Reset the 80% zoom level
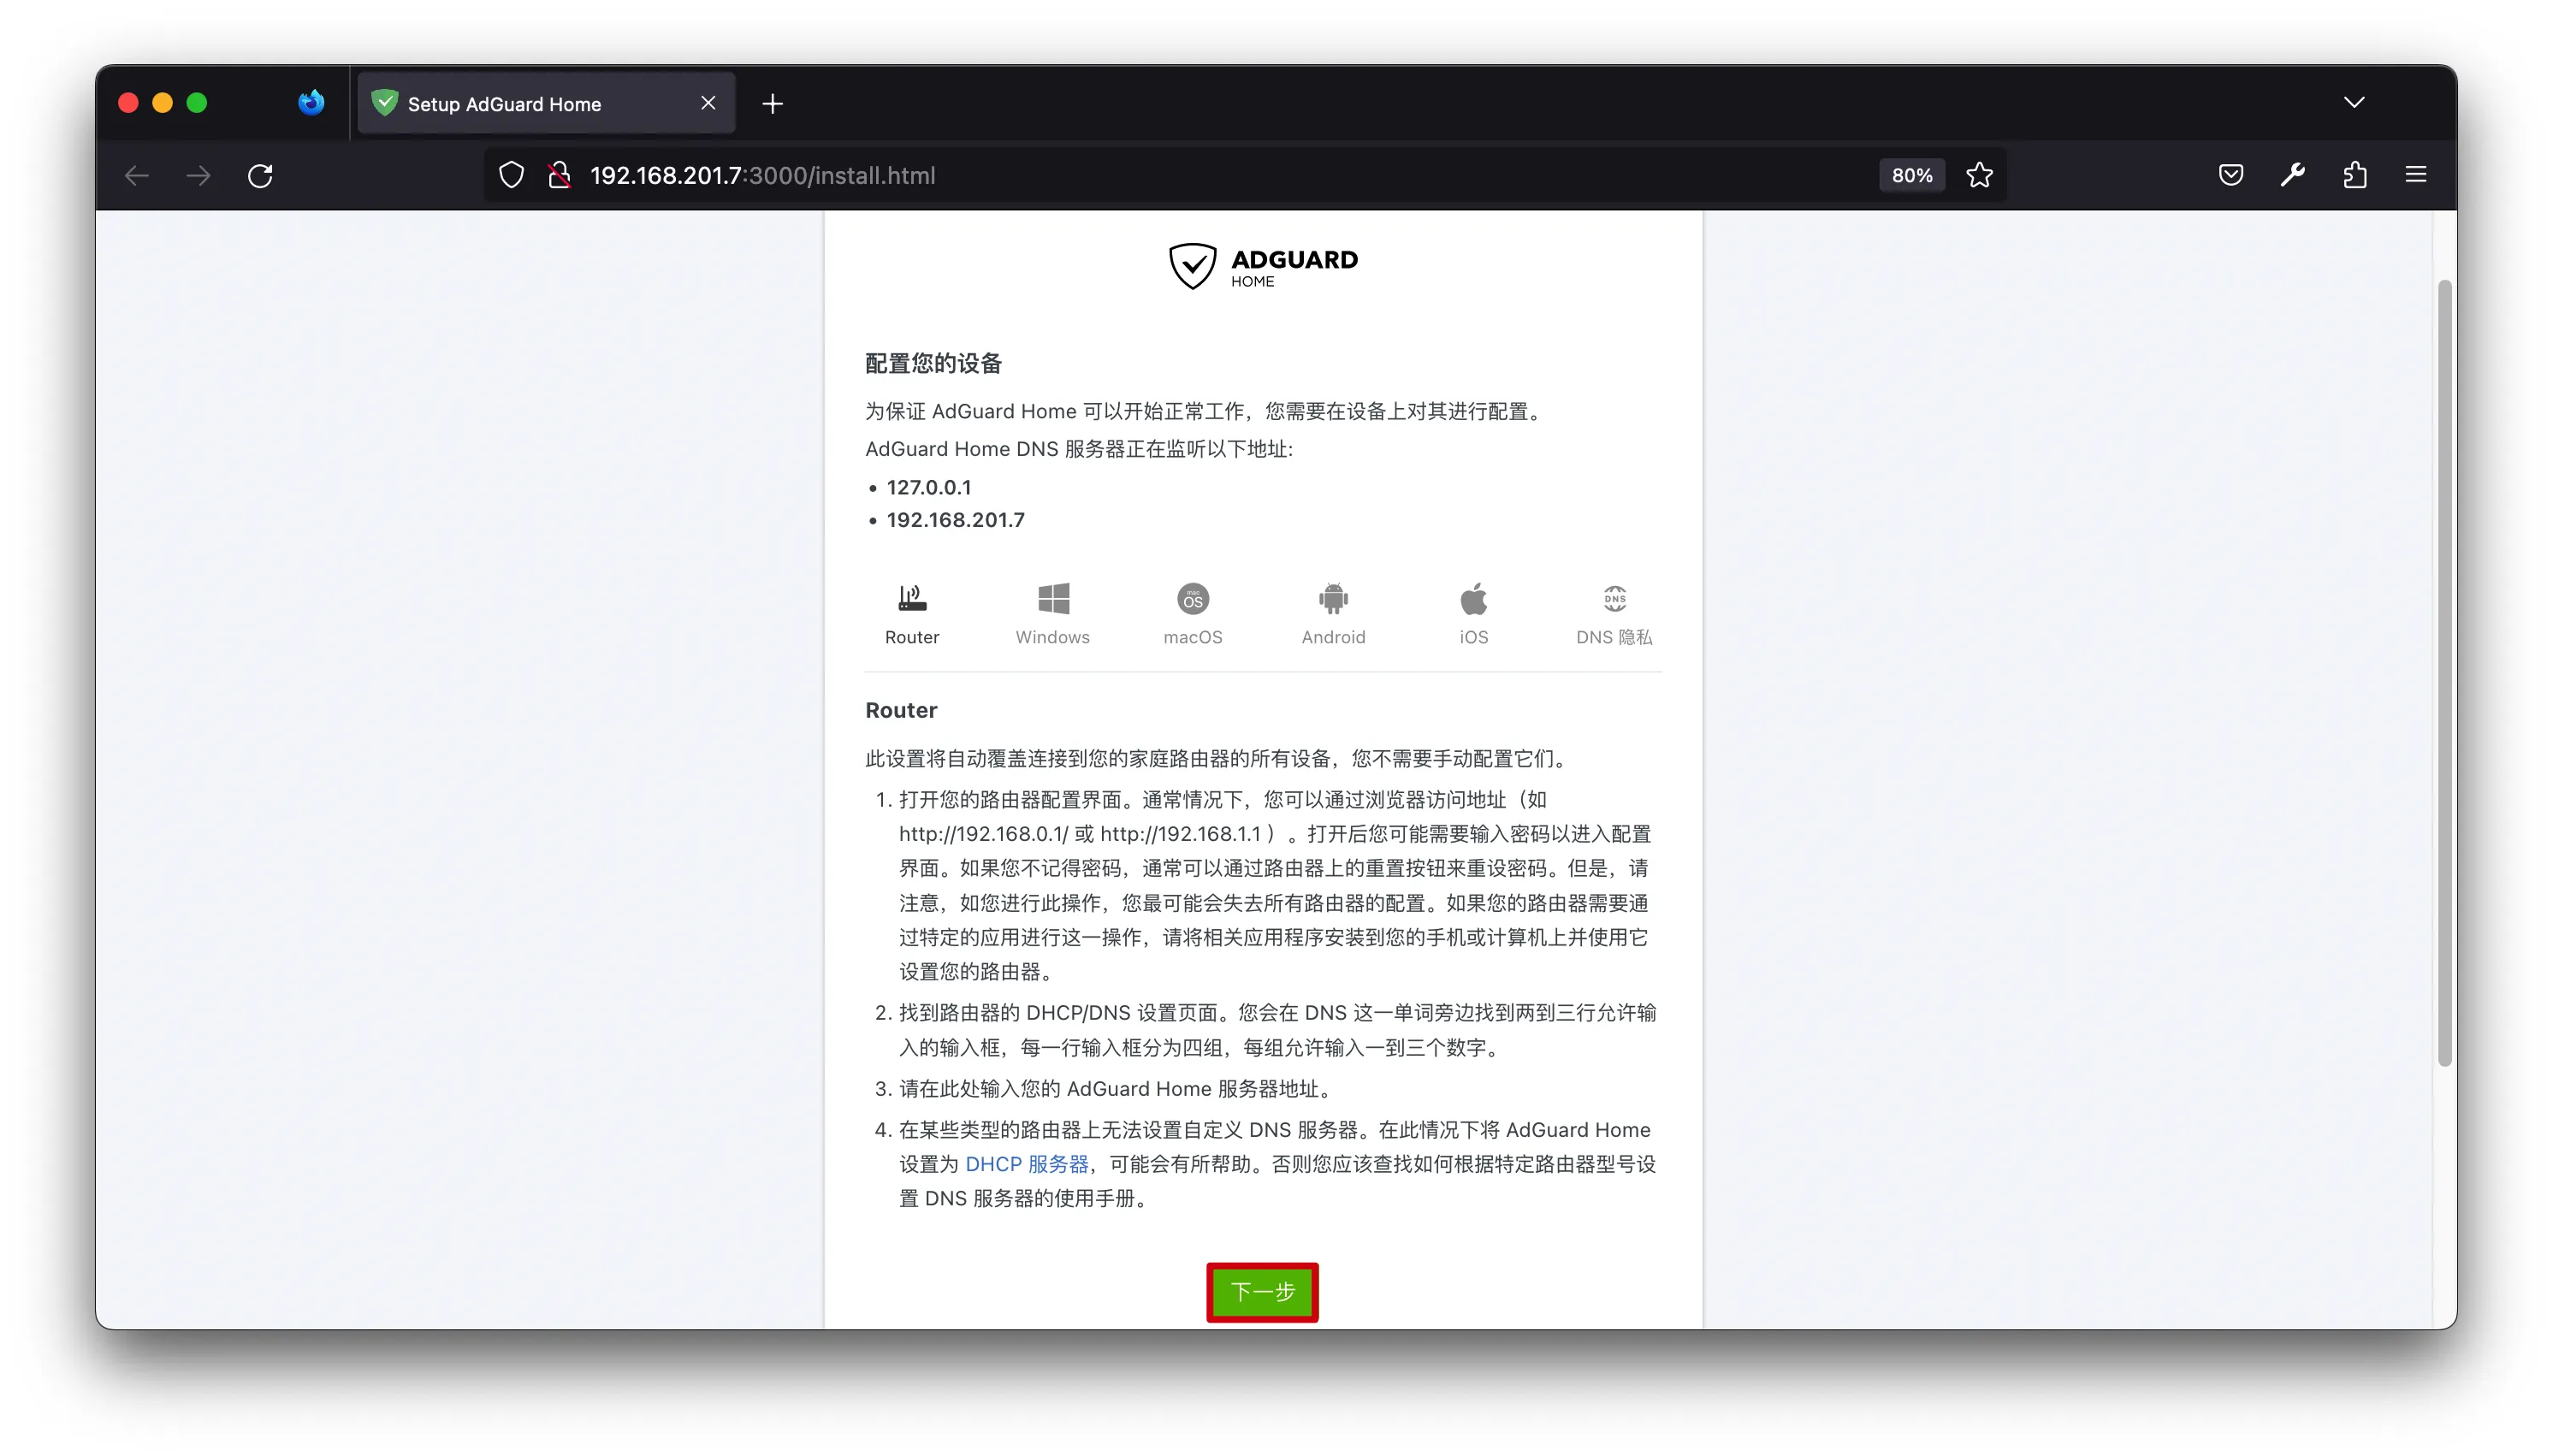This screenshot has width=2553, height=1456. point(1911,175)
